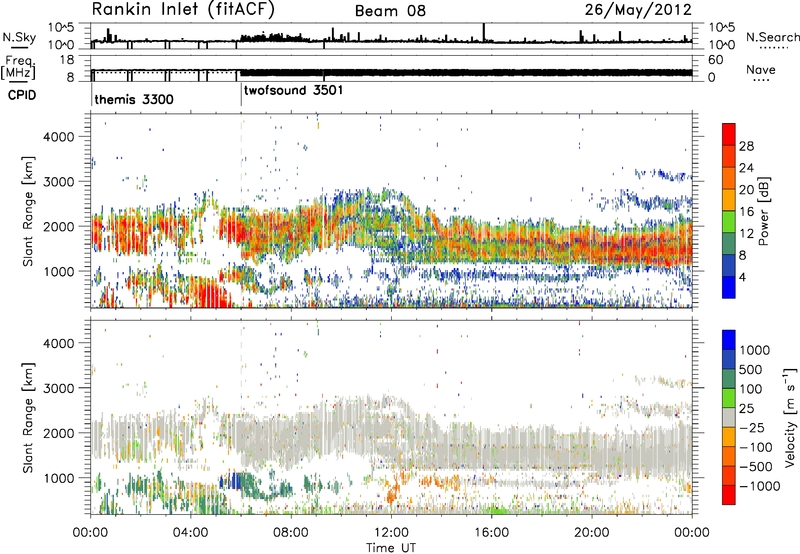Click the '18' tick on frequency axis
Viewport: 800px width, 554px height.
coord(67,60)
